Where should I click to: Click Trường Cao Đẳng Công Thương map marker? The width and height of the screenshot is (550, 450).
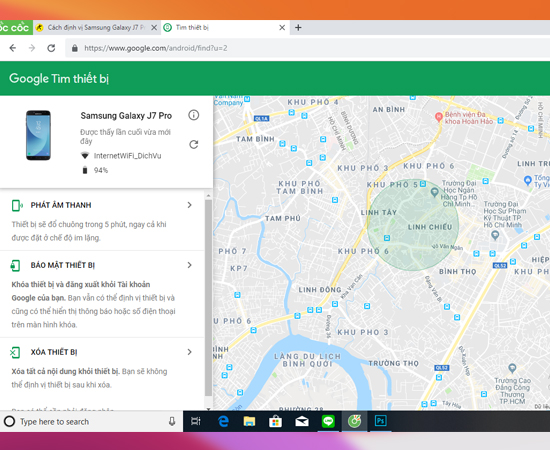click(x=512, y=368)
